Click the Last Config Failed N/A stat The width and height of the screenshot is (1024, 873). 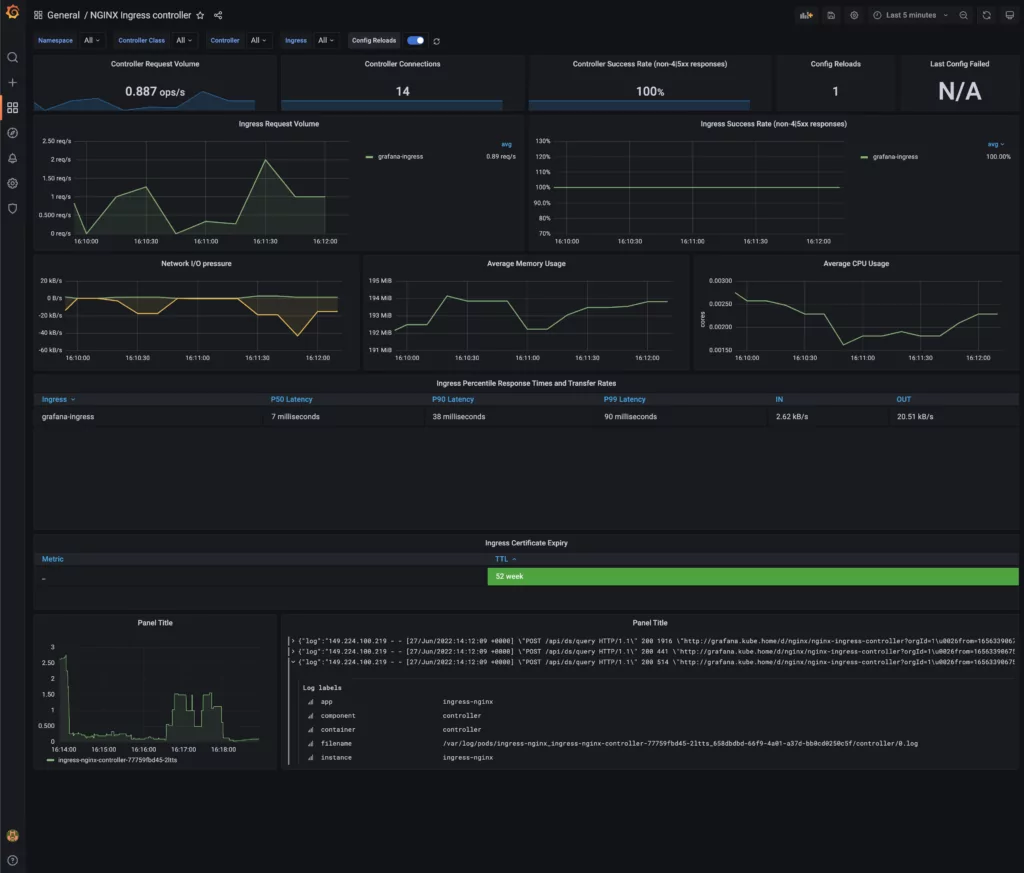click(x=959, y=91)
